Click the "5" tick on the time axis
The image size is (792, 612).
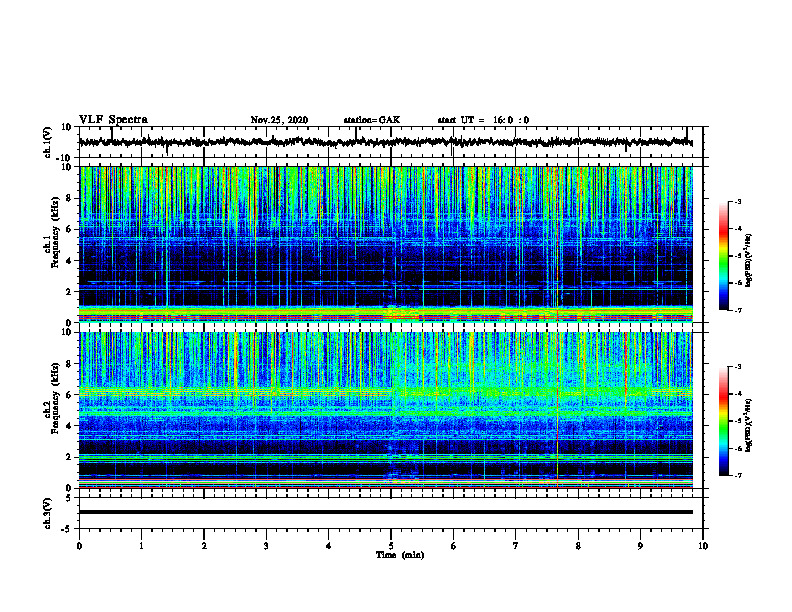click(391, 546)
